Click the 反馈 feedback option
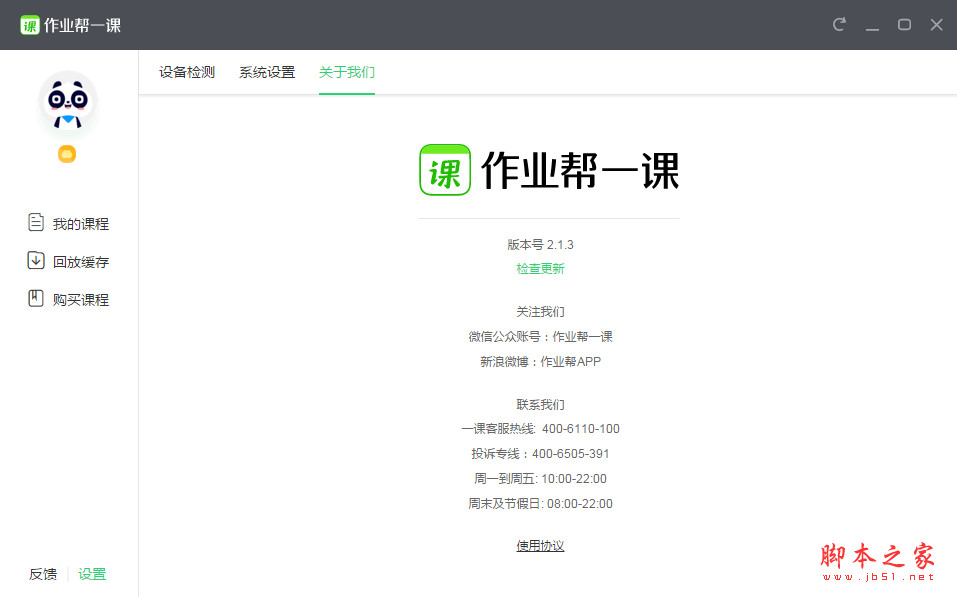The width and height of the screenshot is (957, 597). tap(41, 574)
